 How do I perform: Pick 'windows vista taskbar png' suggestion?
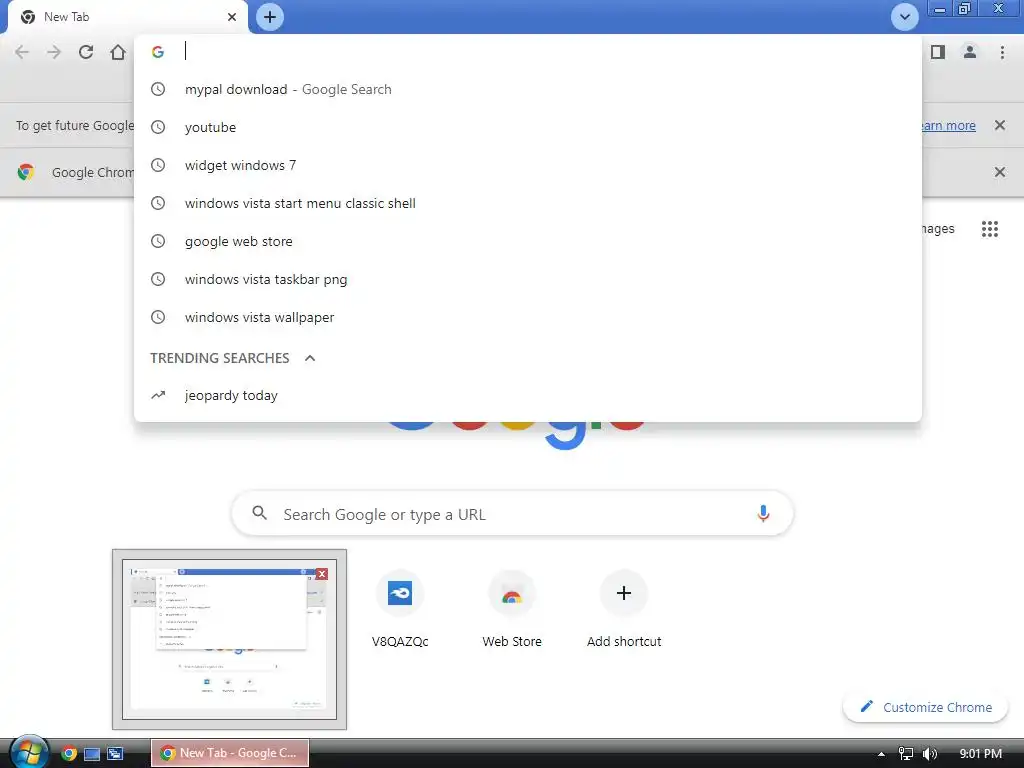(528, 279)
